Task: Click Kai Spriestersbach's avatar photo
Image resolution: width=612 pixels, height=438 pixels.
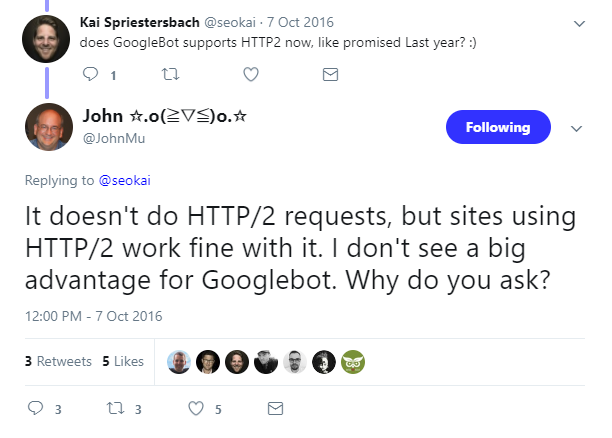Action: tap(48, 37)
